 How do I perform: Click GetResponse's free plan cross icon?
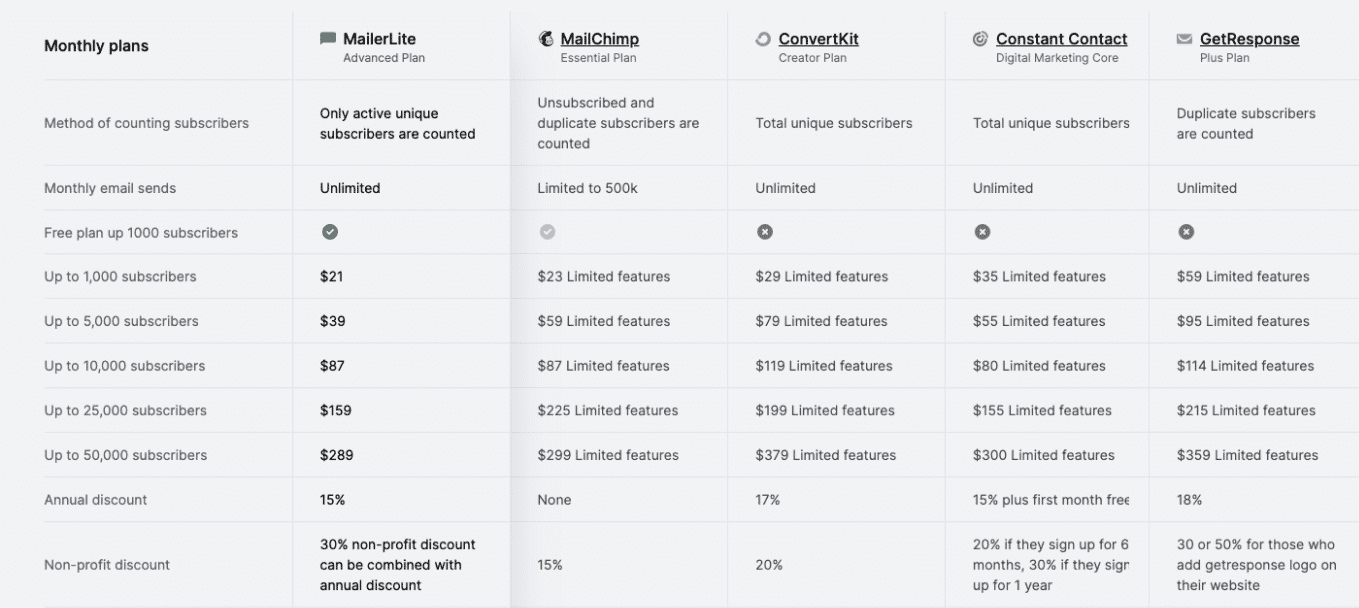(x=1186, y=232)
